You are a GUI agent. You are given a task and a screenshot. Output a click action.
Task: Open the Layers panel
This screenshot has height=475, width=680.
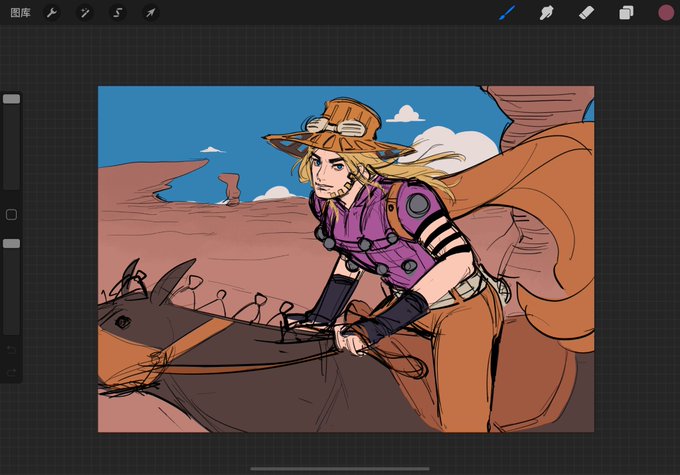pyautogui.click(x=626, y=13)
